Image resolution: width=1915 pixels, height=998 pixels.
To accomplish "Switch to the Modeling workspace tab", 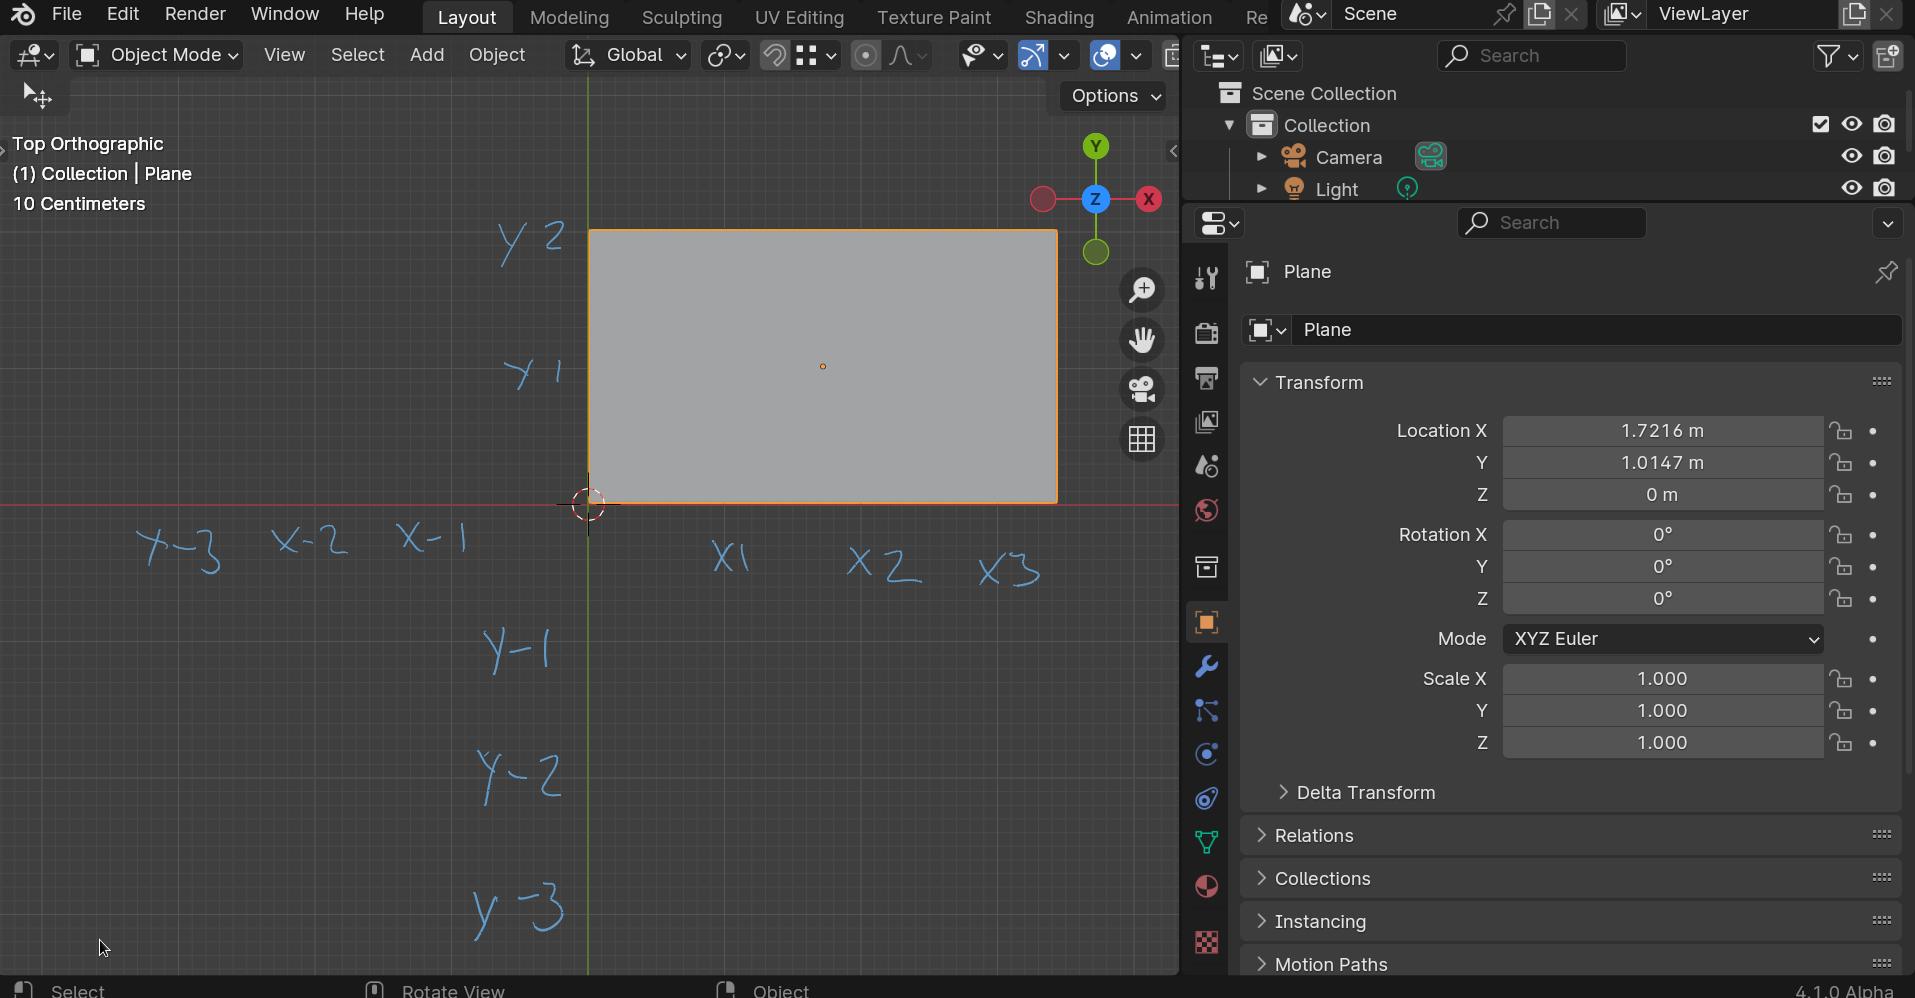I will pyautogui.click(x=569, y=17).
